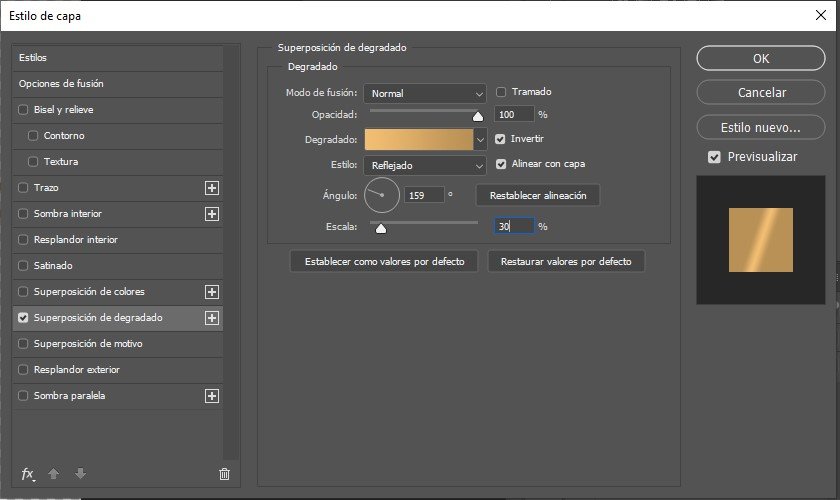Viewport: 840px width, 500px height.
Task: Add another Sombra interior effect with plus icon
Action: click(x=211, y=214)
